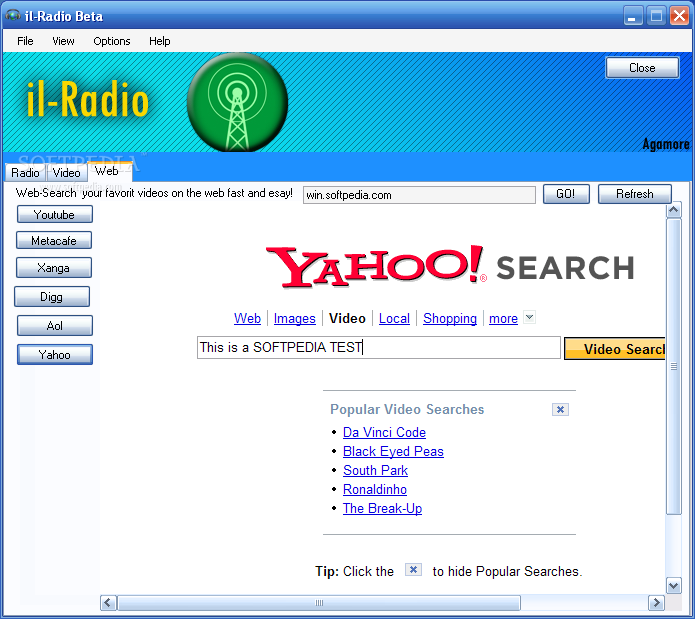
Task: Click the x icon in the Tip line
Action: tap(413, 570)
